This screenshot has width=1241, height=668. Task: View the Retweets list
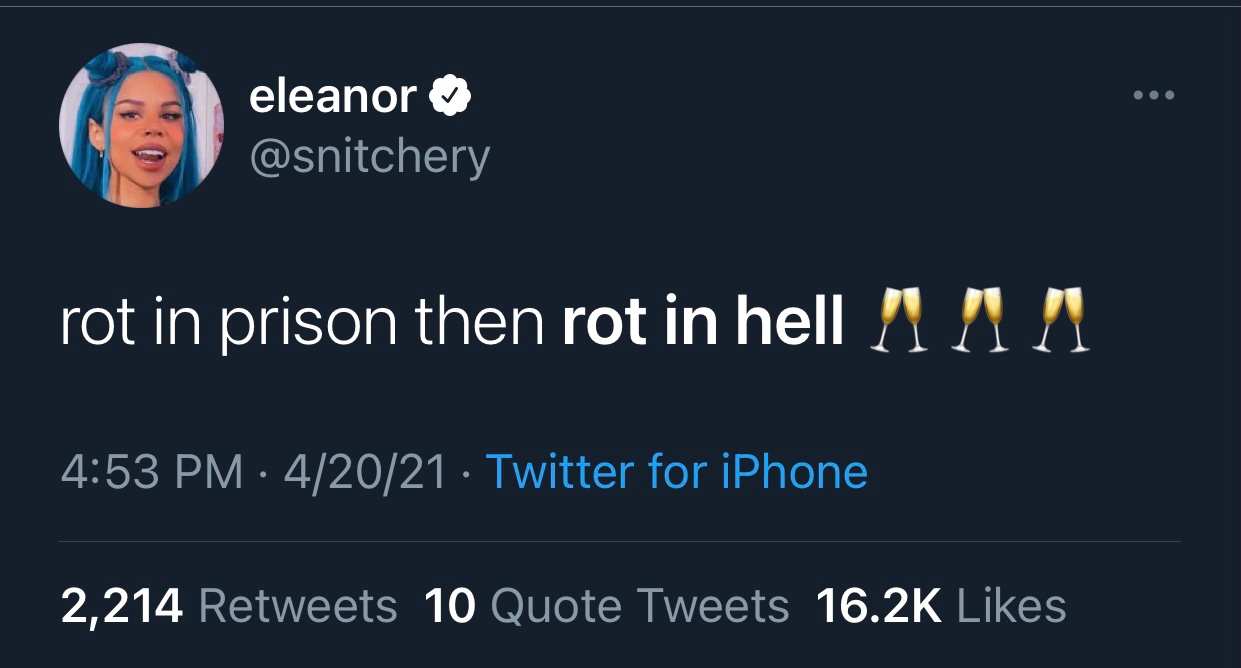click(x=298, y=605)
